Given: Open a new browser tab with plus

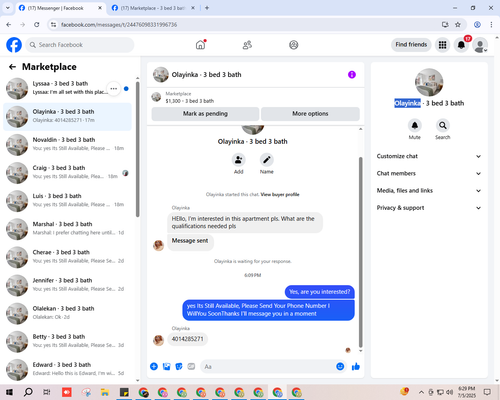Looking at the screenshot, I should [207, 8].
